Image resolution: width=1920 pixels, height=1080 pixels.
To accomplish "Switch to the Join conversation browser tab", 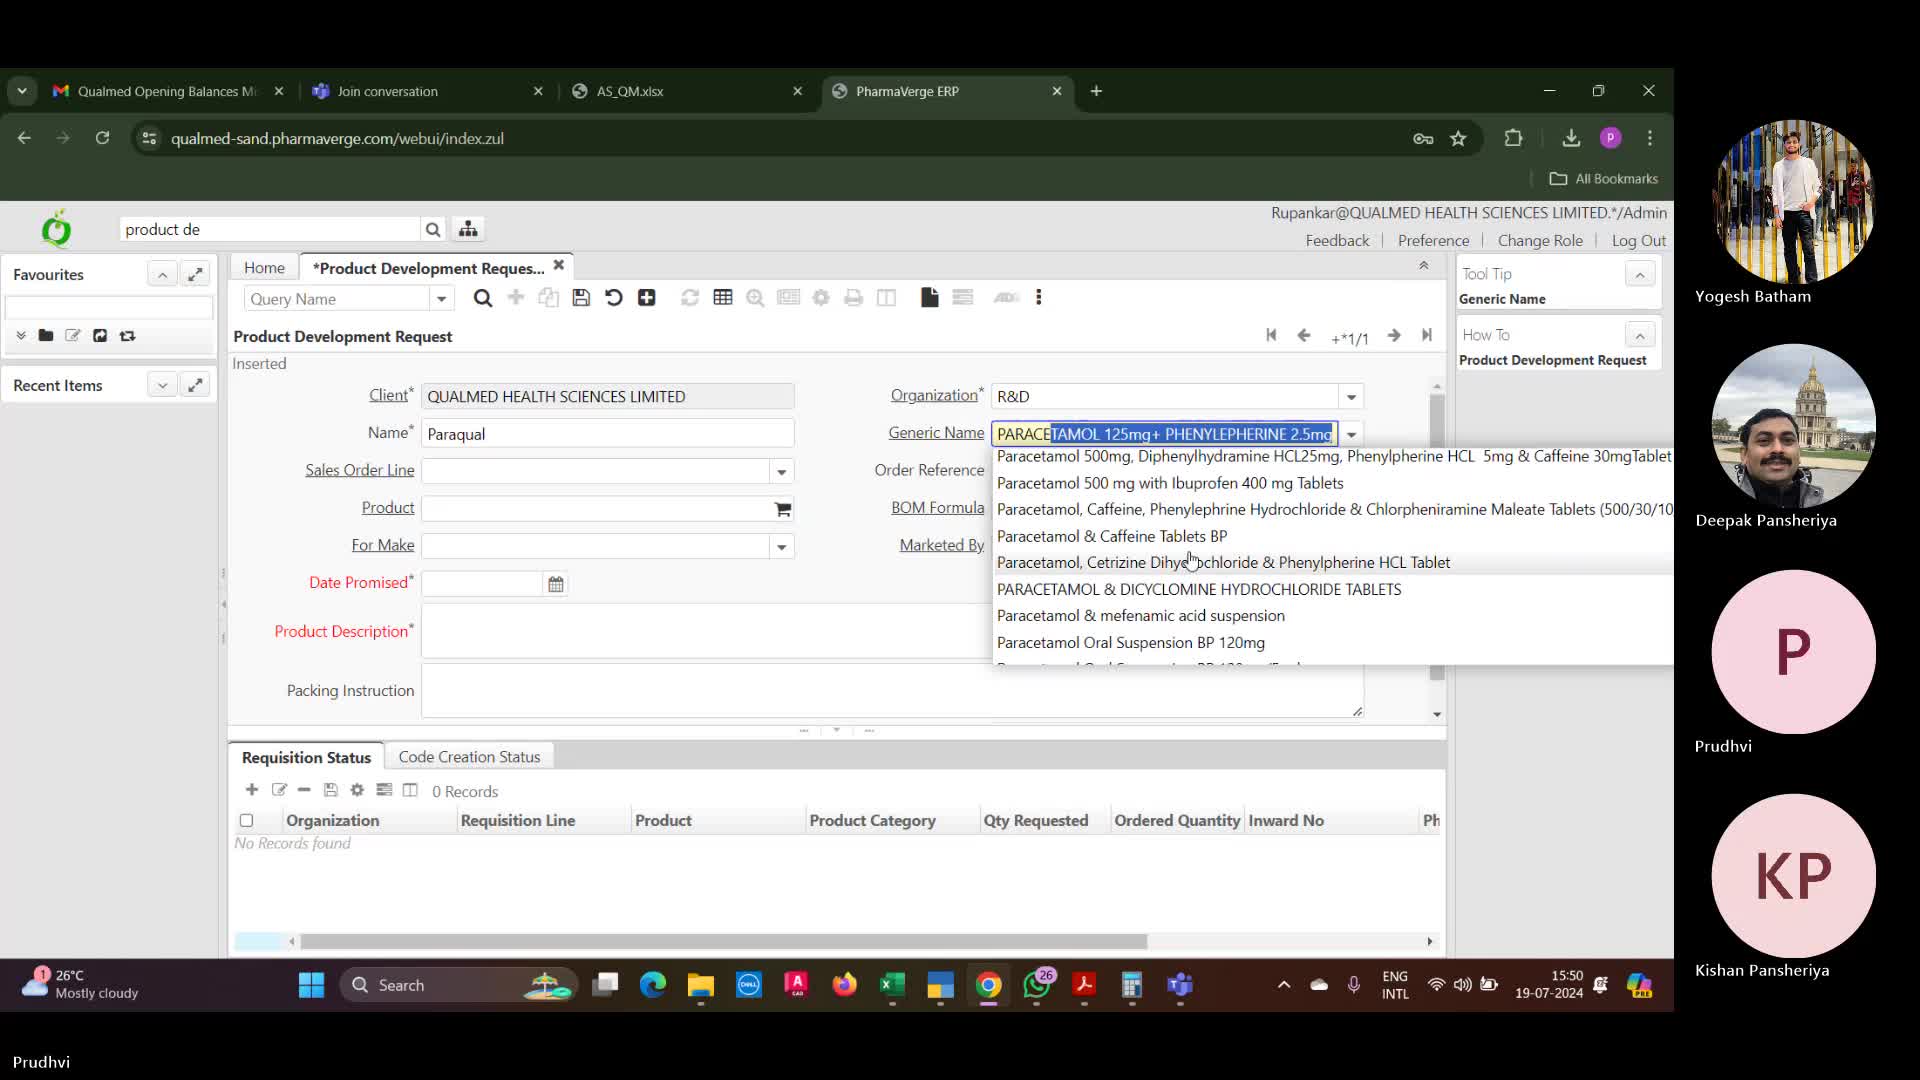I will pos(428,91).
